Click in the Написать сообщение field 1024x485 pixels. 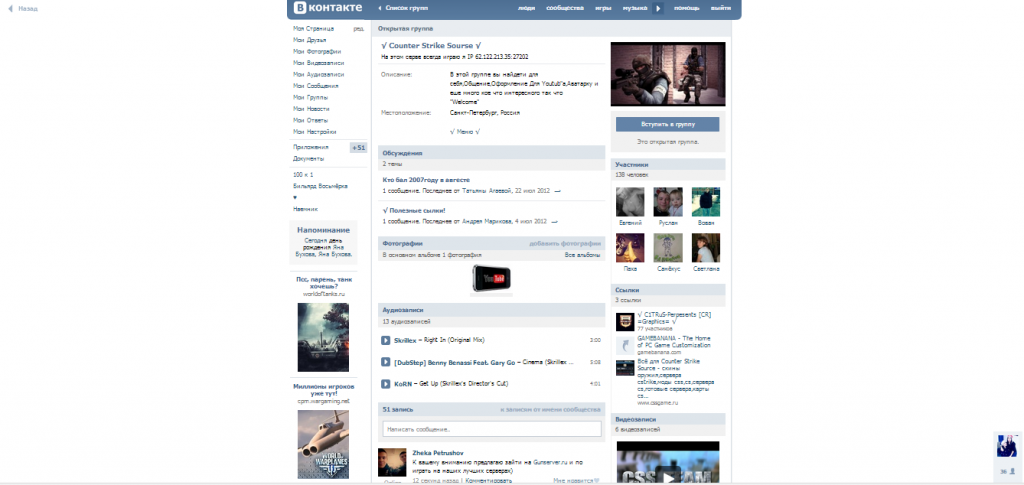click(491, 429)
